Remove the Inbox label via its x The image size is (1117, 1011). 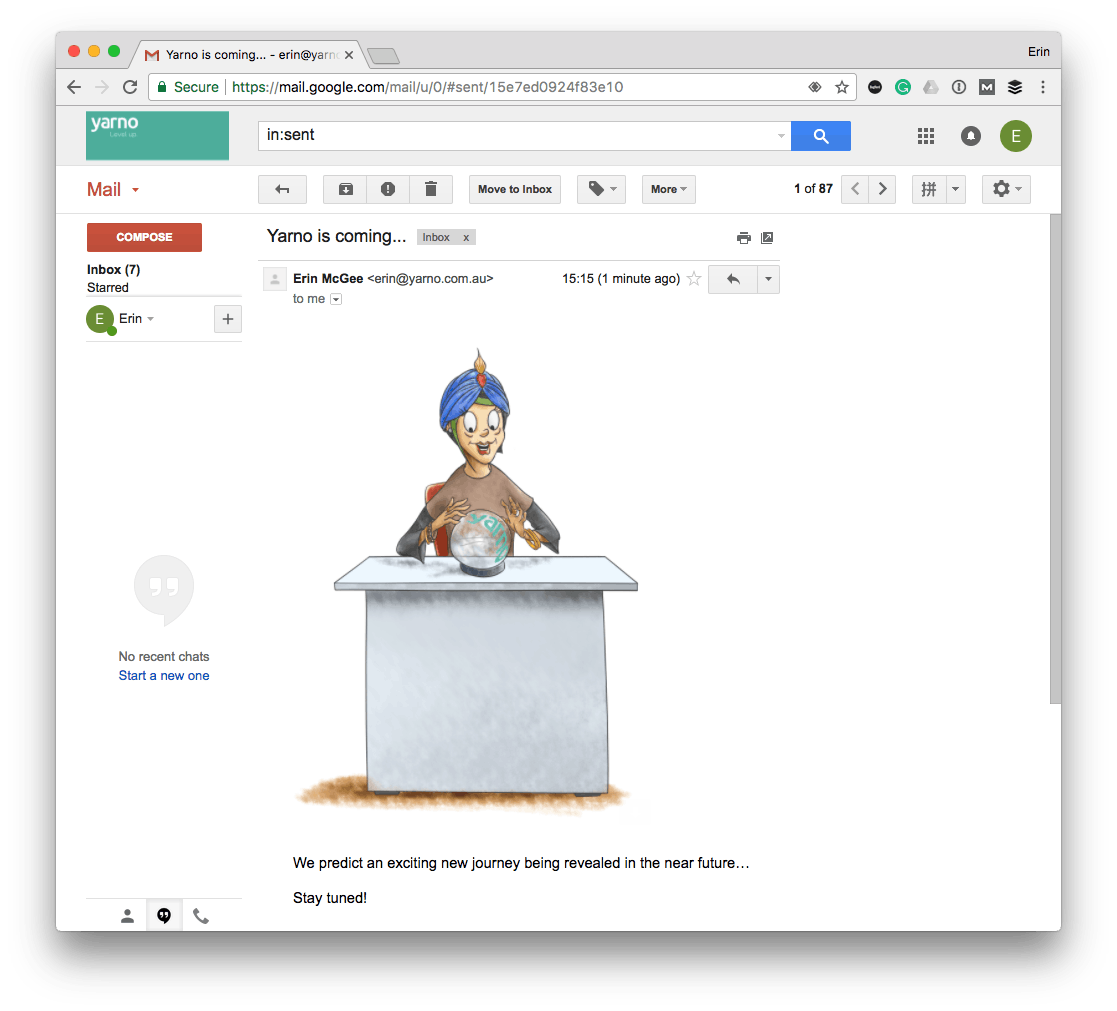click(x=466, y=238)
